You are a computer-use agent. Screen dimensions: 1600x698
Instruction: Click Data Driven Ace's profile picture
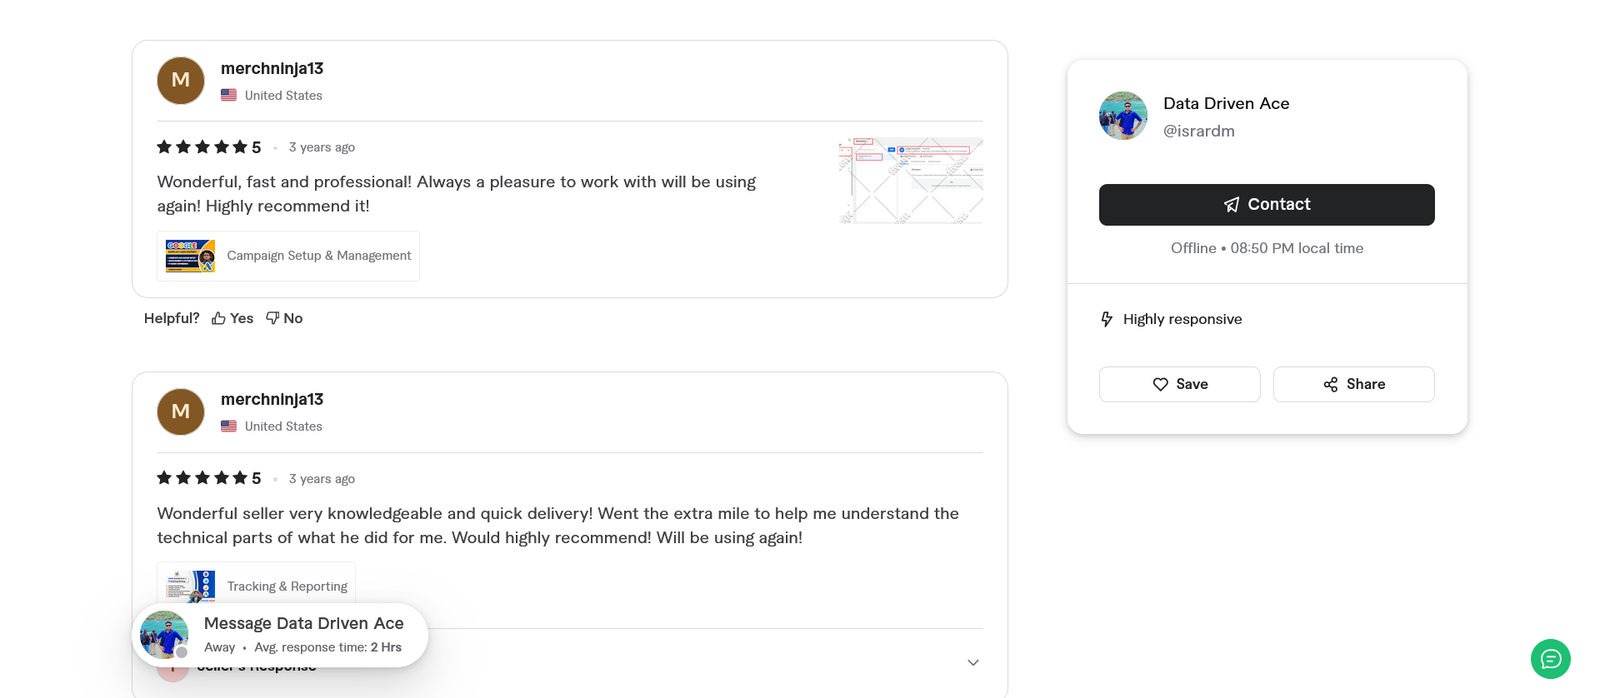pyautogui.click(x=1122, y=115)
